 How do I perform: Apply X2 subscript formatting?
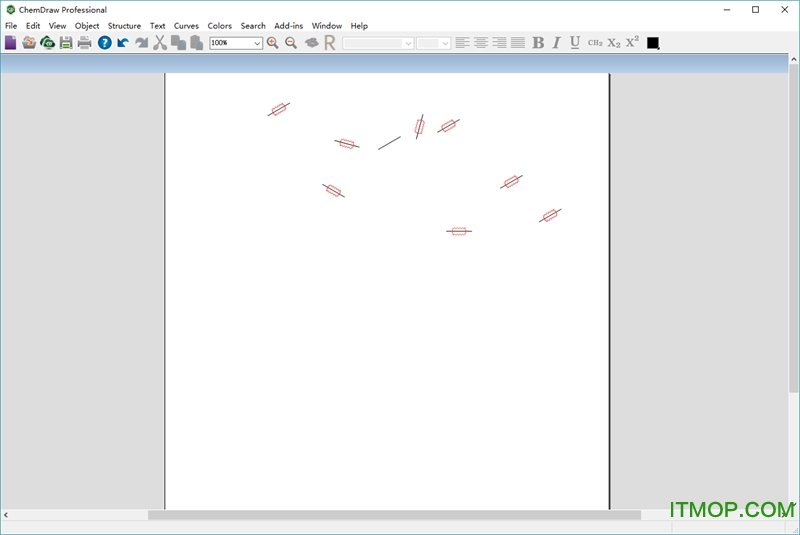614,43
